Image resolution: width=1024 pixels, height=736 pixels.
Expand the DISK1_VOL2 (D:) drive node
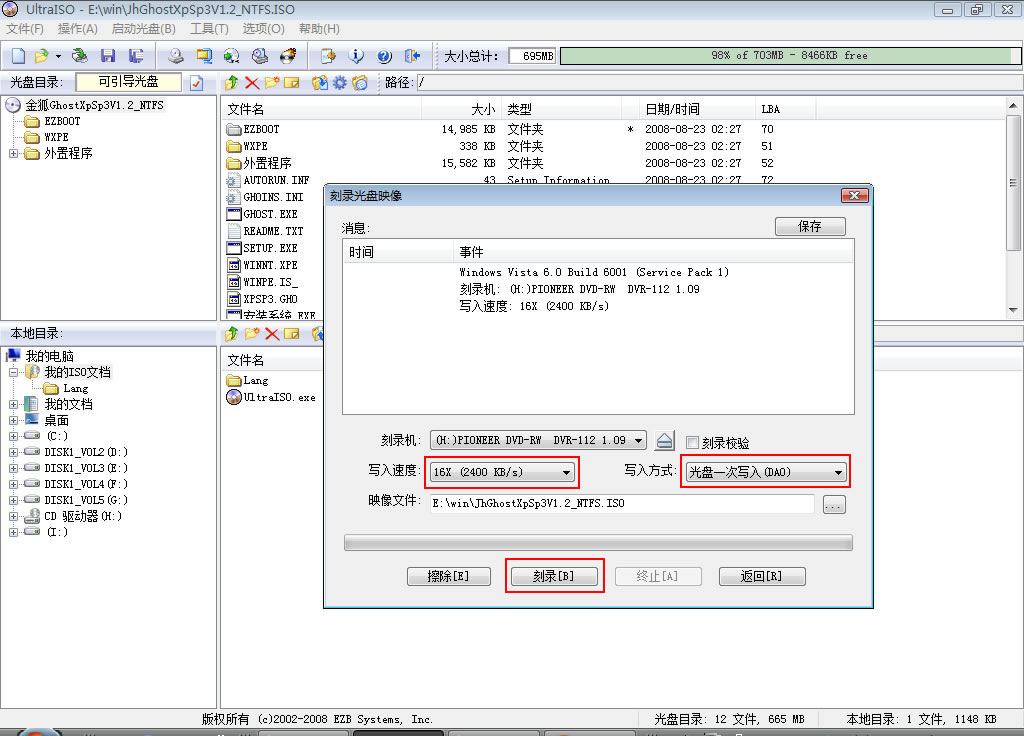[13, 452]
